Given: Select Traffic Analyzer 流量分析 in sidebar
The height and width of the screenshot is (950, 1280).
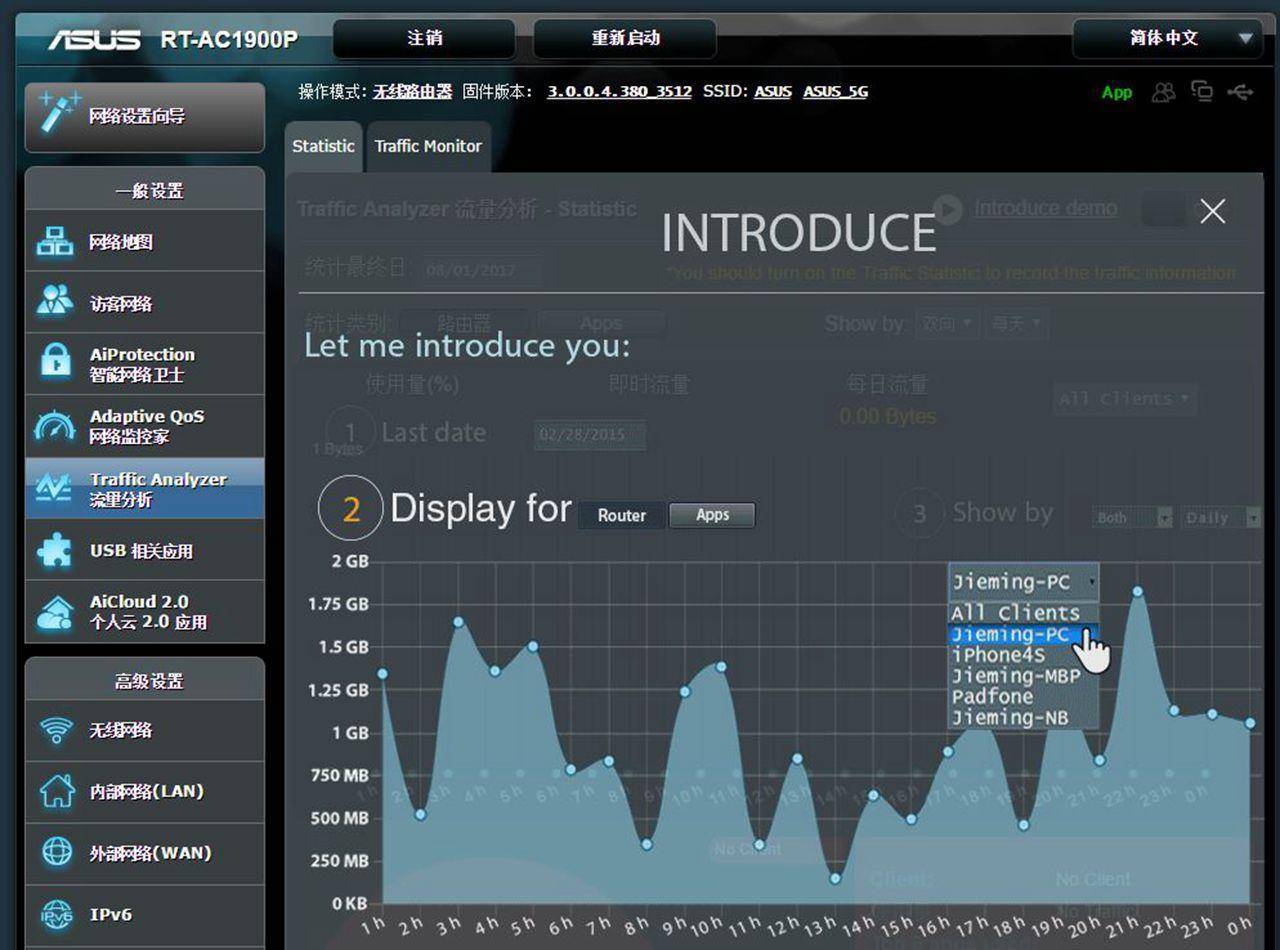Looking at the screenshot, I should [x=145, y=488].
